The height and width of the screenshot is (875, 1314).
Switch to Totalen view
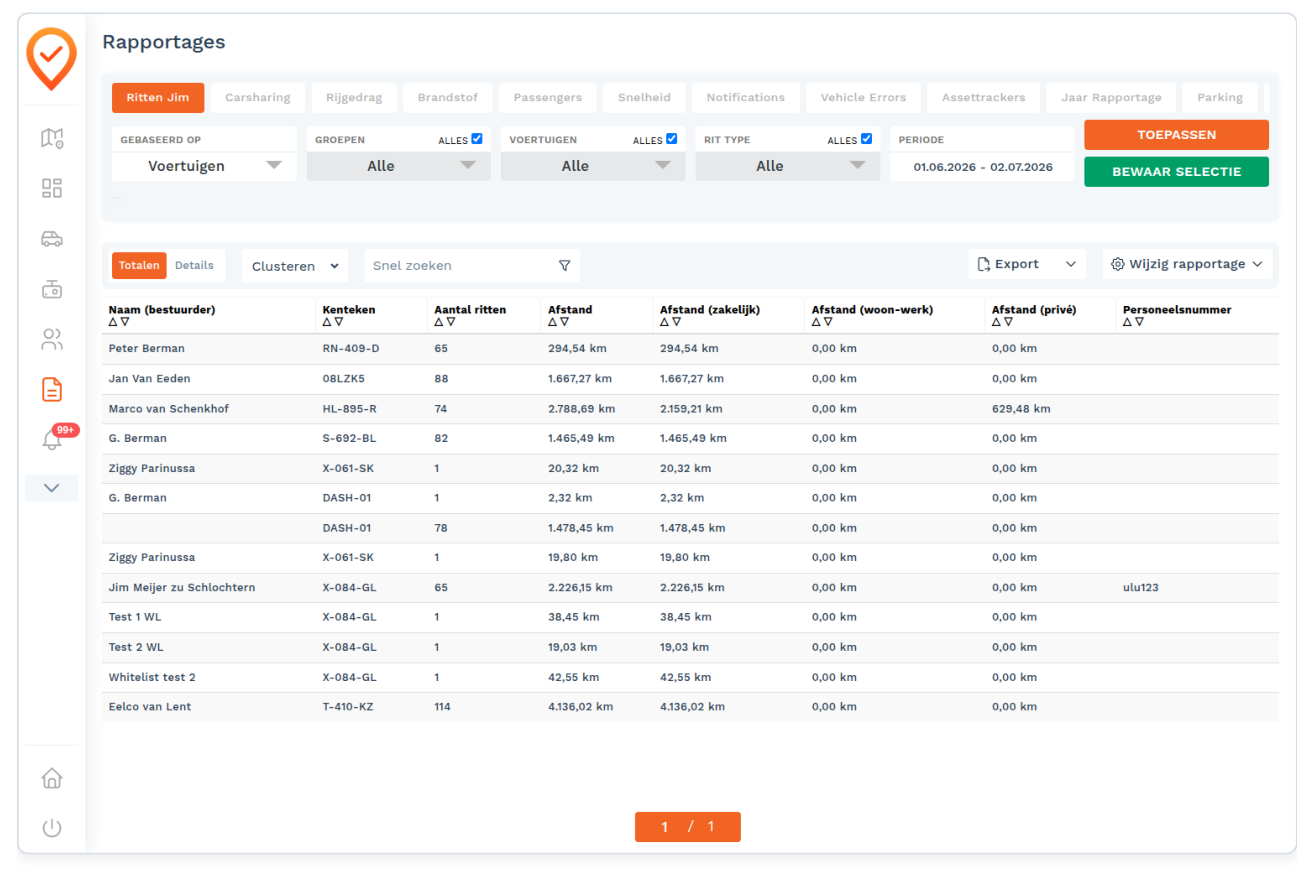point(139,265)
